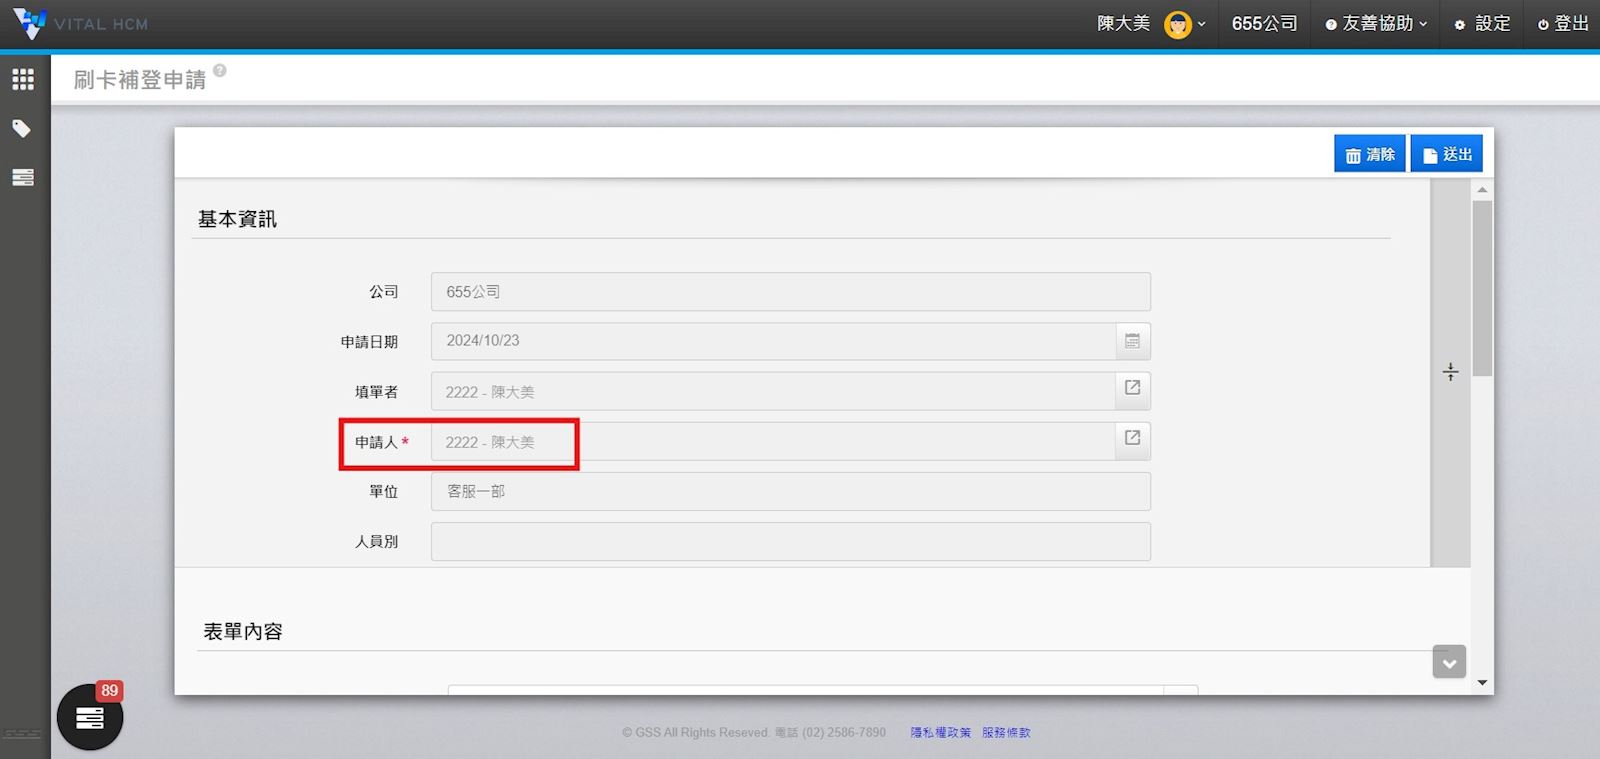Click the vertical scrollbar of the form

pos(1482,288)
